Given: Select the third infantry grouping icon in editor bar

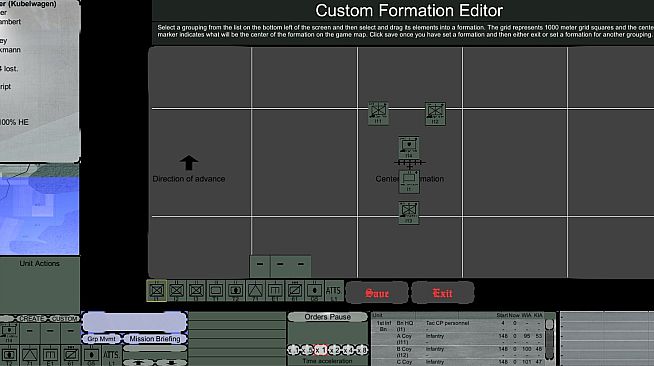Looking at the screenshot, I should pos(196,291).
